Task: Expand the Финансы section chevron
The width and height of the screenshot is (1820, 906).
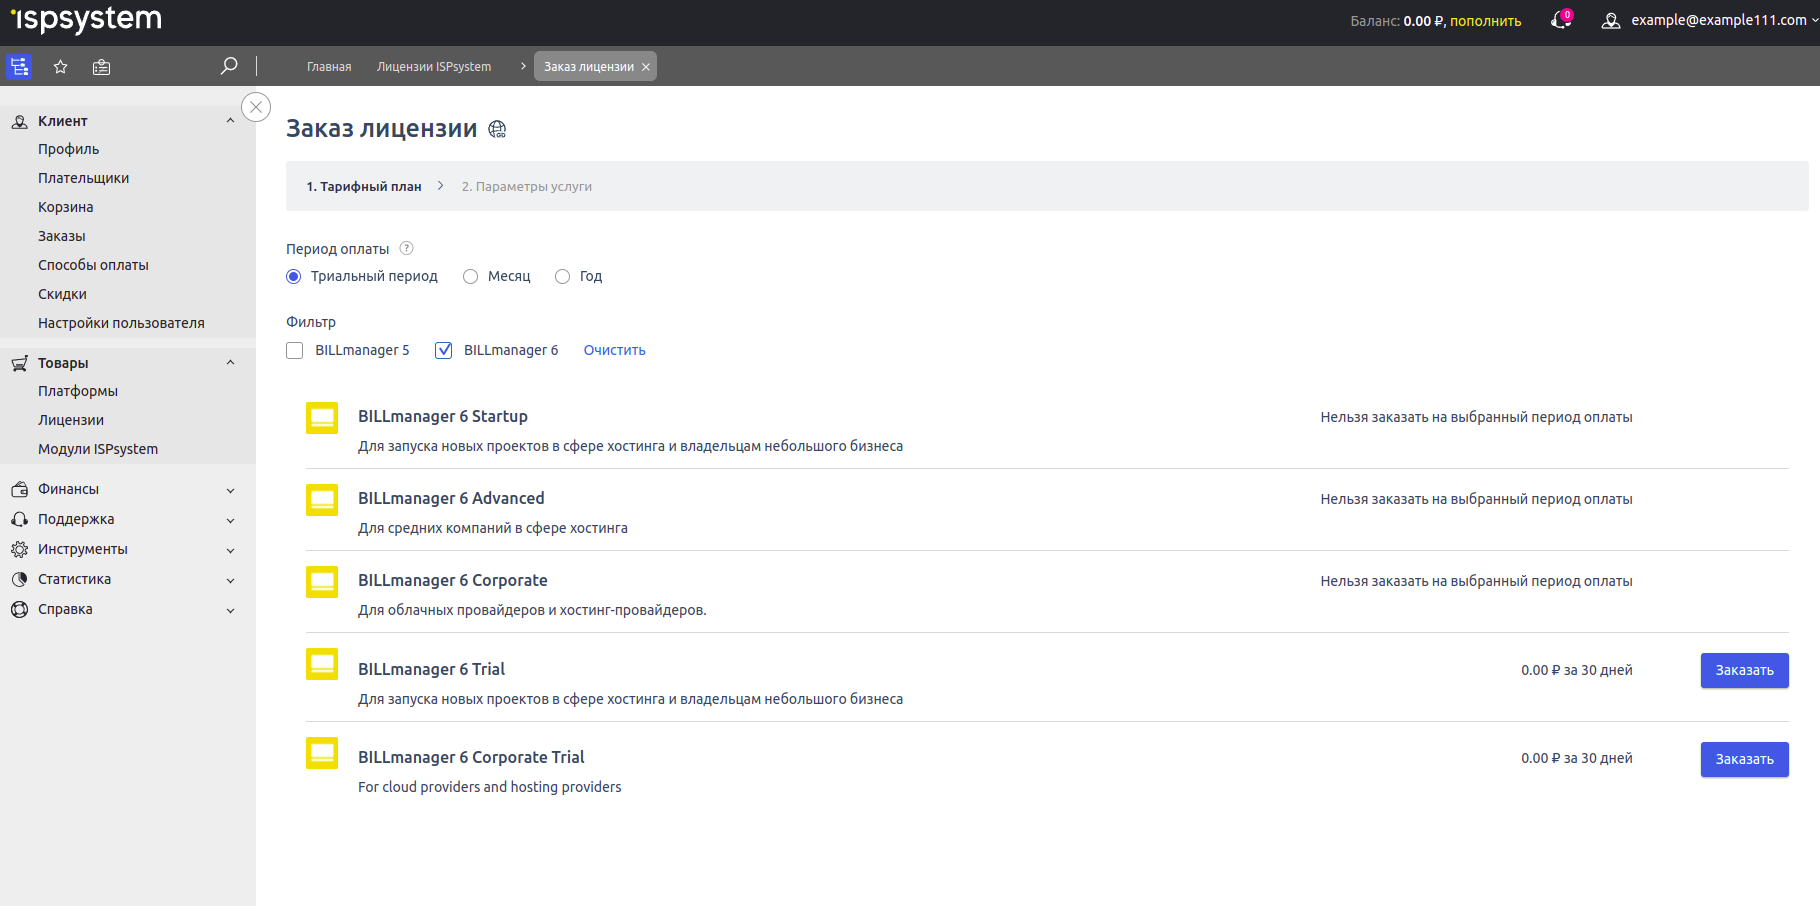Action: (230, 490)
